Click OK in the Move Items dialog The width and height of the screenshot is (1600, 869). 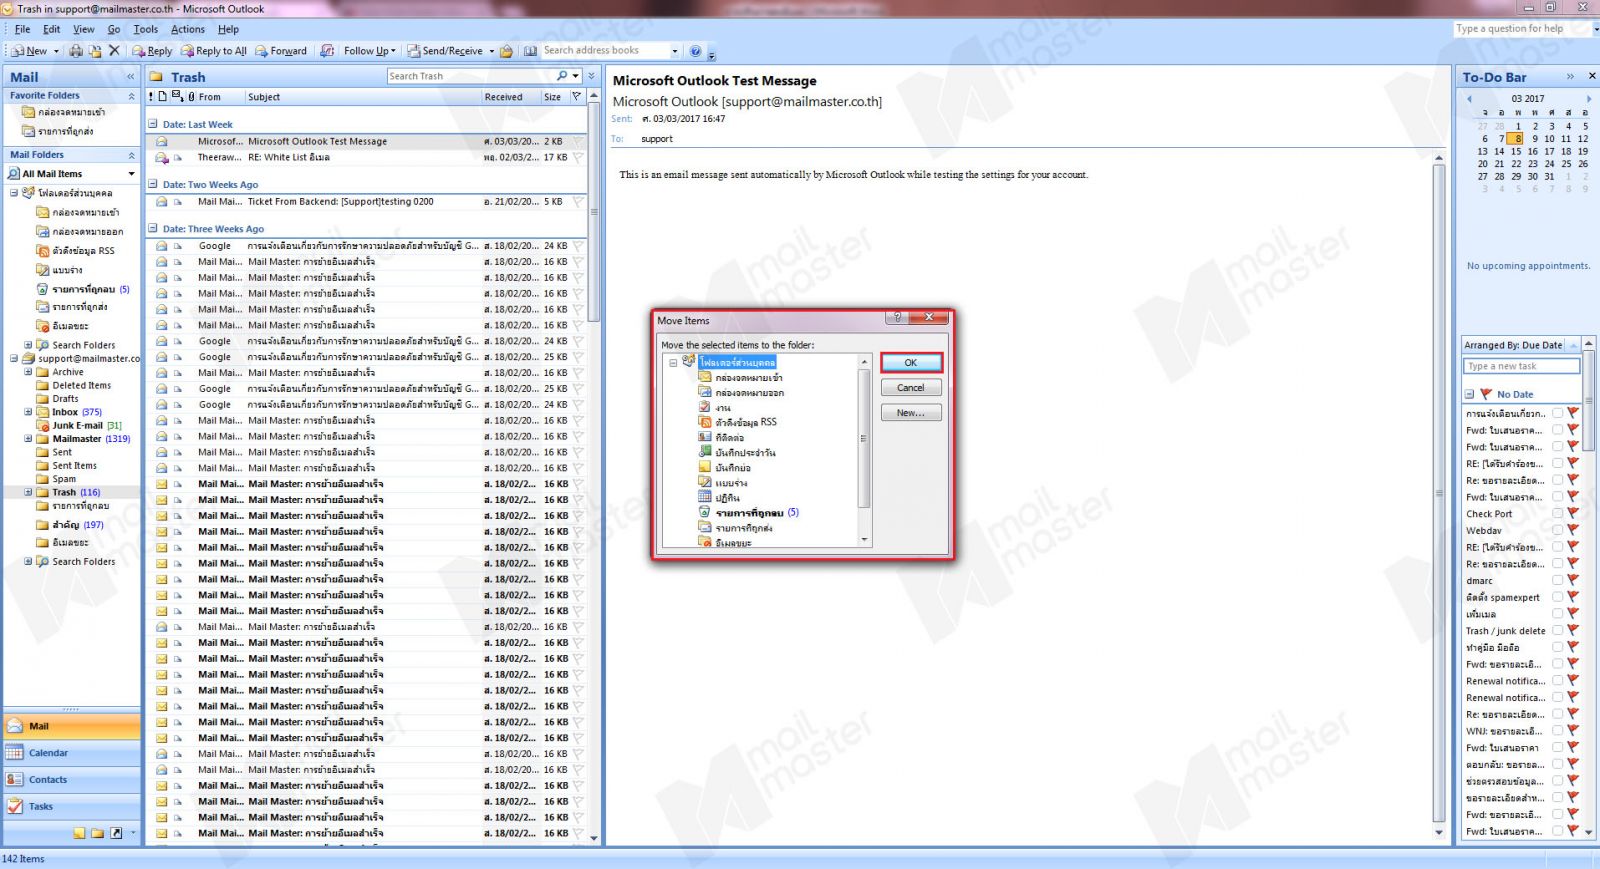[x=911, y=363]
